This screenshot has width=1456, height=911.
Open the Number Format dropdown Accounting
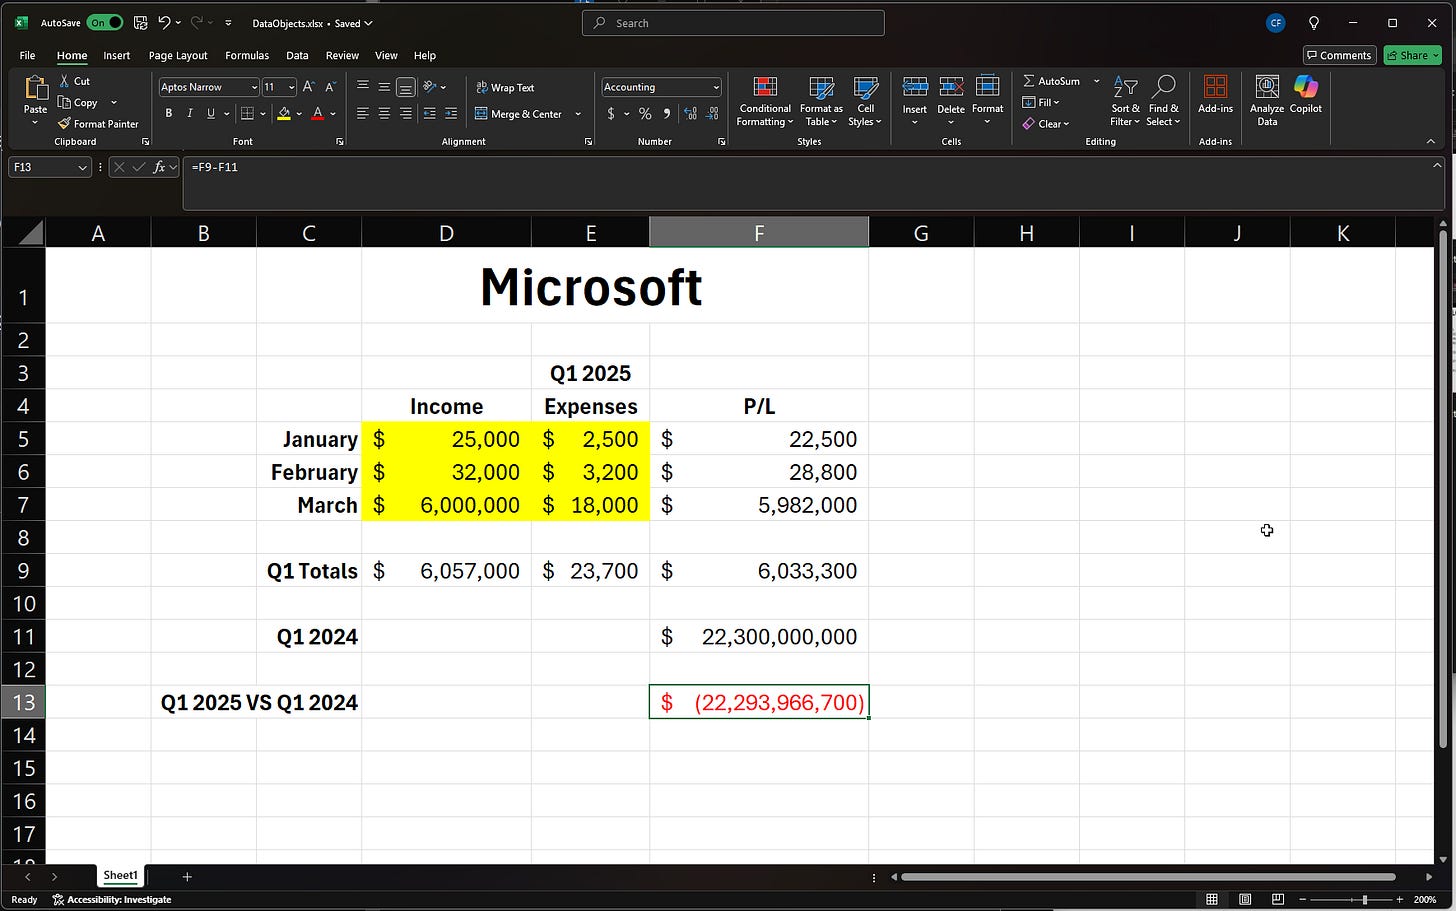[x=716, y=87]
